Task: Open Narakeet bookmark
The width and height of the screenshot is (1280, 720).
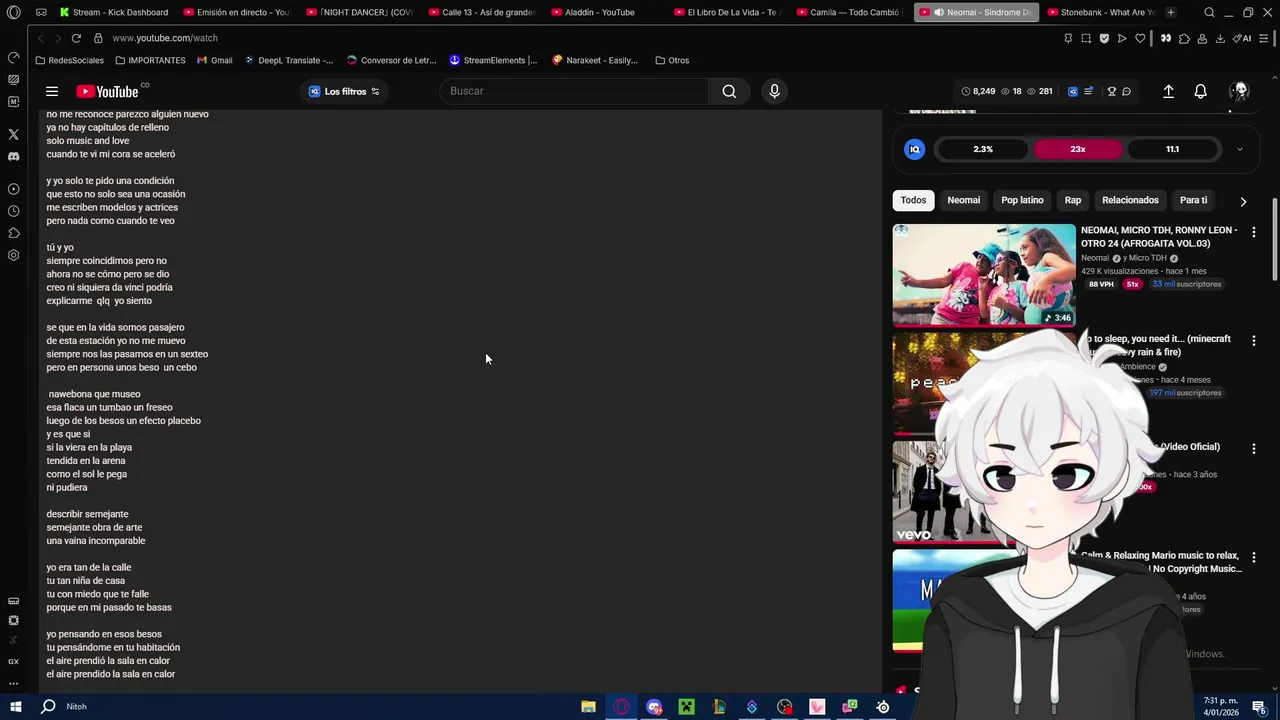Action: pos(595,60)
